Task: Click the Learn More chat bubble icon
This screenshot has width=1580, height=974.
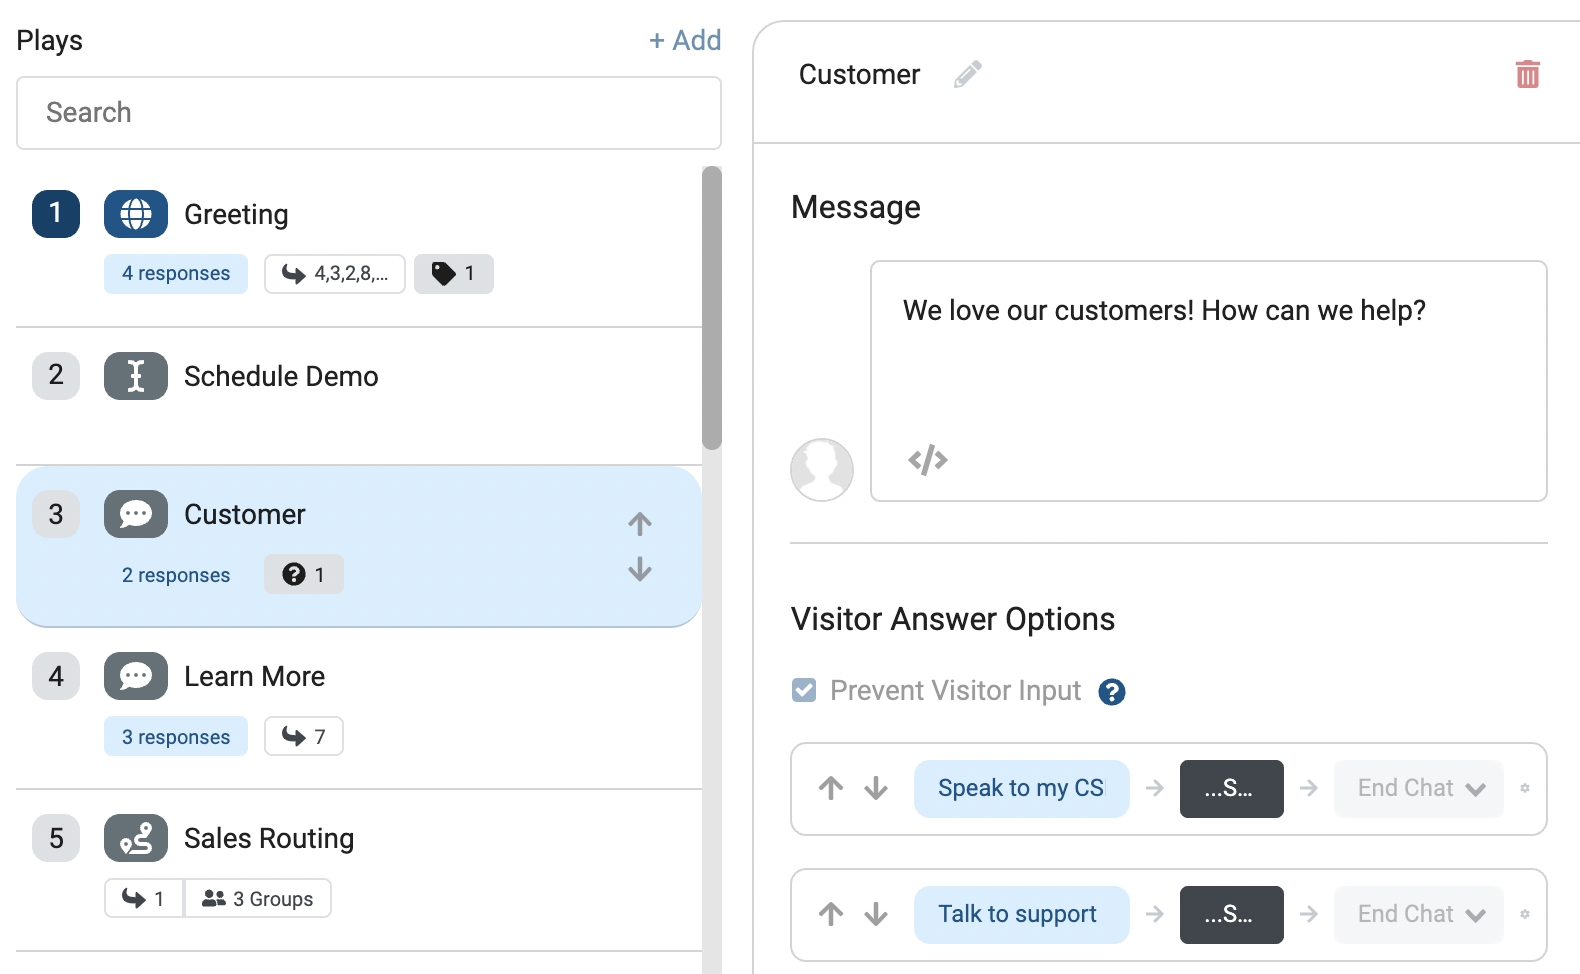Action: pos(136,676)
